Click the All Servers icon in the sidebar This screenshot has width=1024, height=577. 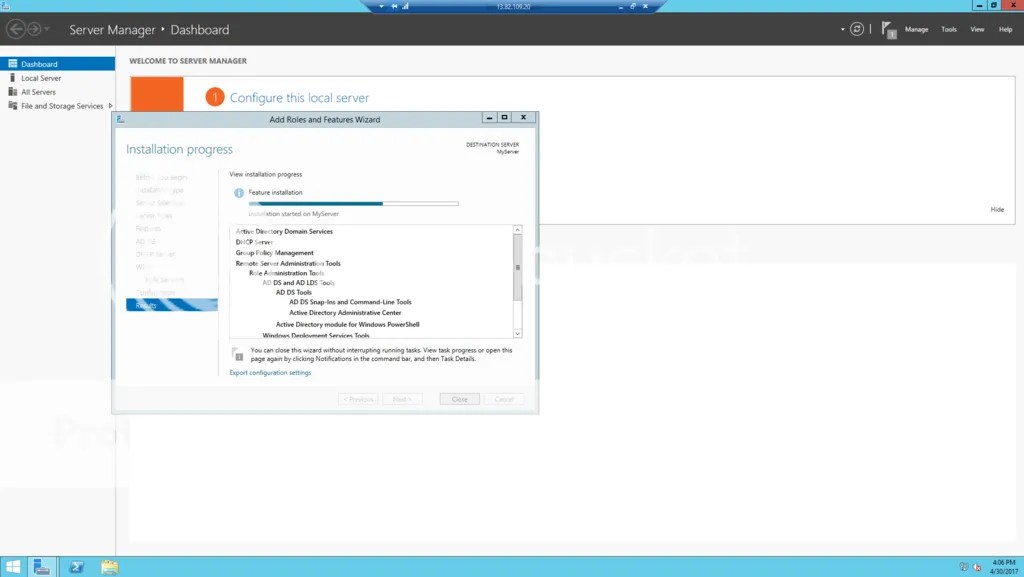[12, 92]
